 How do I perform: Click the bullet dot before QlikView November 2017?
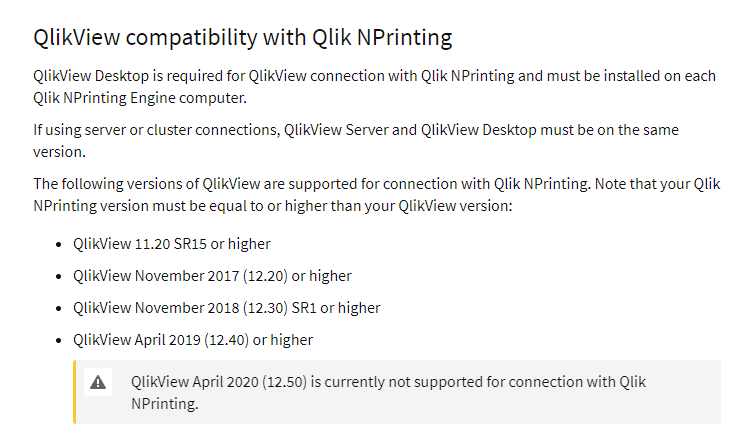(x=58, y=276)
